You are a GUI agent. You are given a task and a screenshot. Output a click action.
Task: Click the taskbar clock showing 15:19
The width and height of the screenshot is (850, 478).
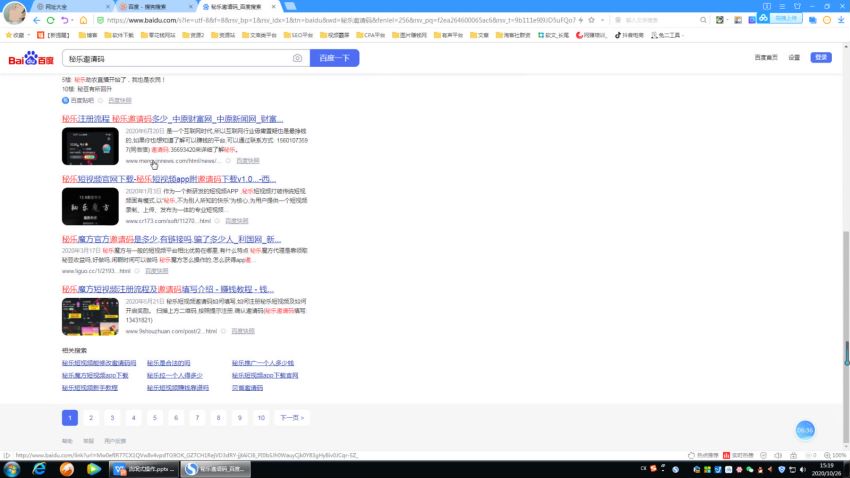(x=827, y=469)
